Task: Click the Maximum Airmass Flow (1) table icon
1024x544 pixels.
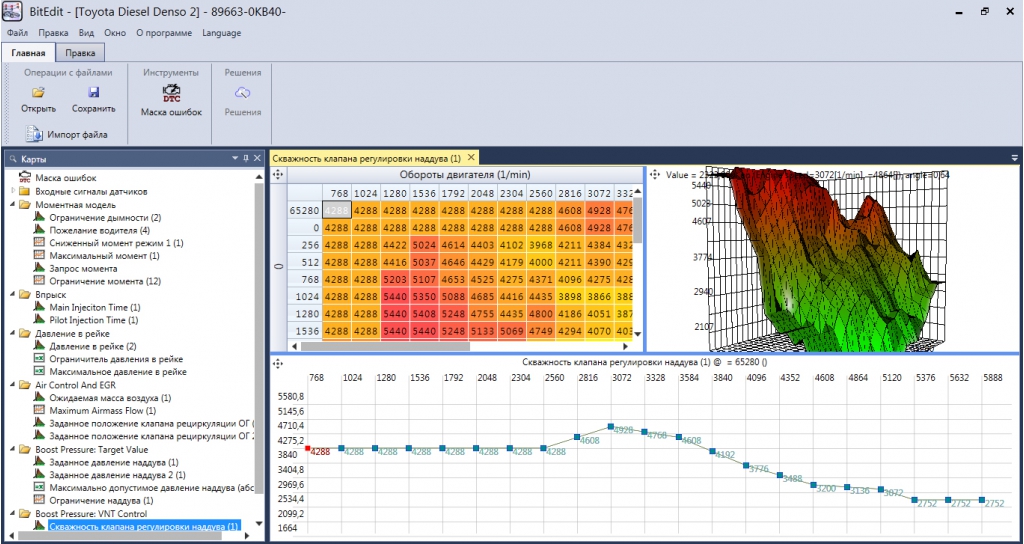Action: [x=39, y=410]
